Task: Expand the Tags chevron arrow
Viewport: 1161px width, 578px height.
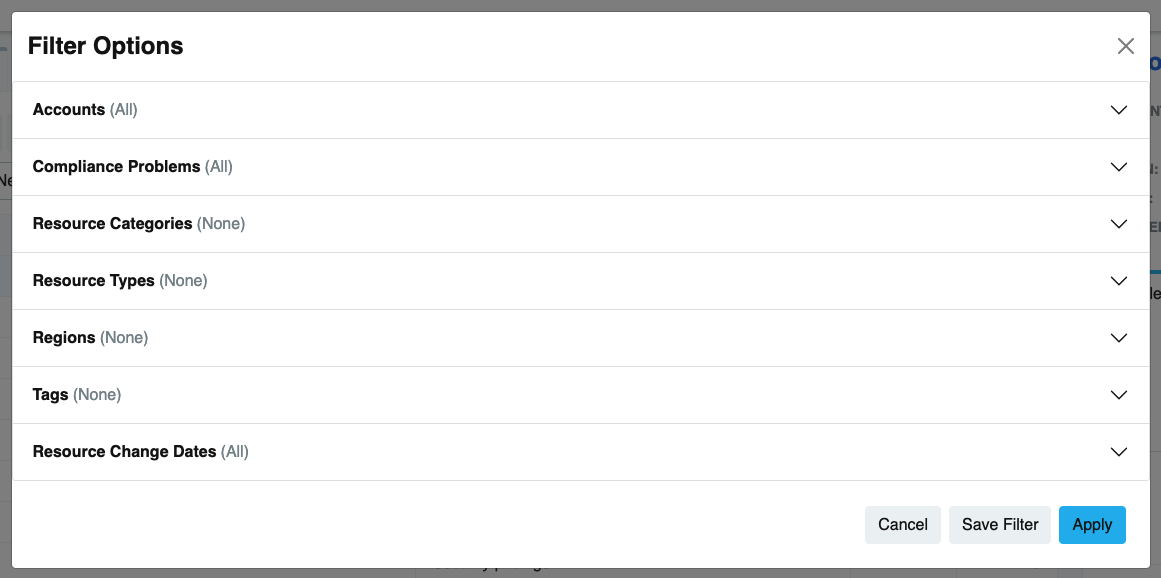Action: [1119, 395]
